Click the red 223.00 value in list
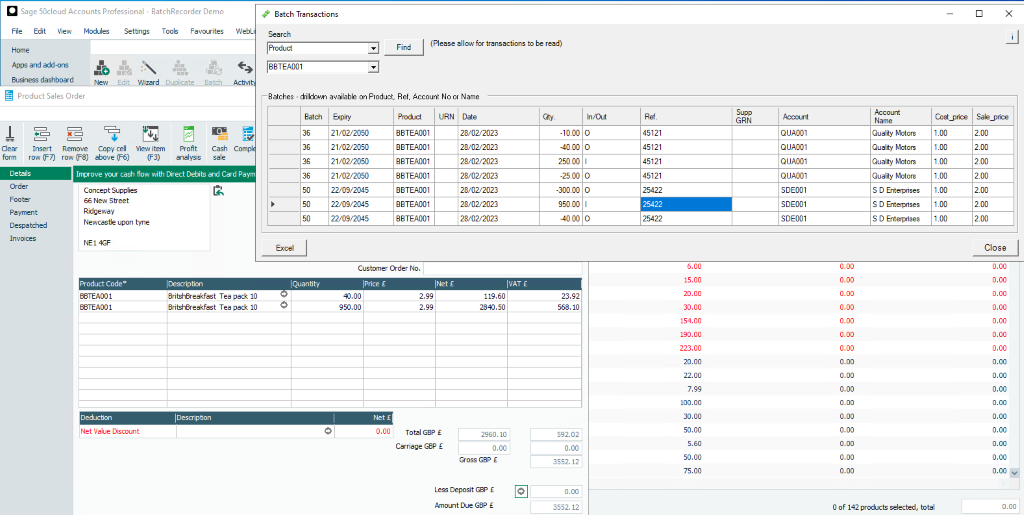 click(x=690, y=347)
